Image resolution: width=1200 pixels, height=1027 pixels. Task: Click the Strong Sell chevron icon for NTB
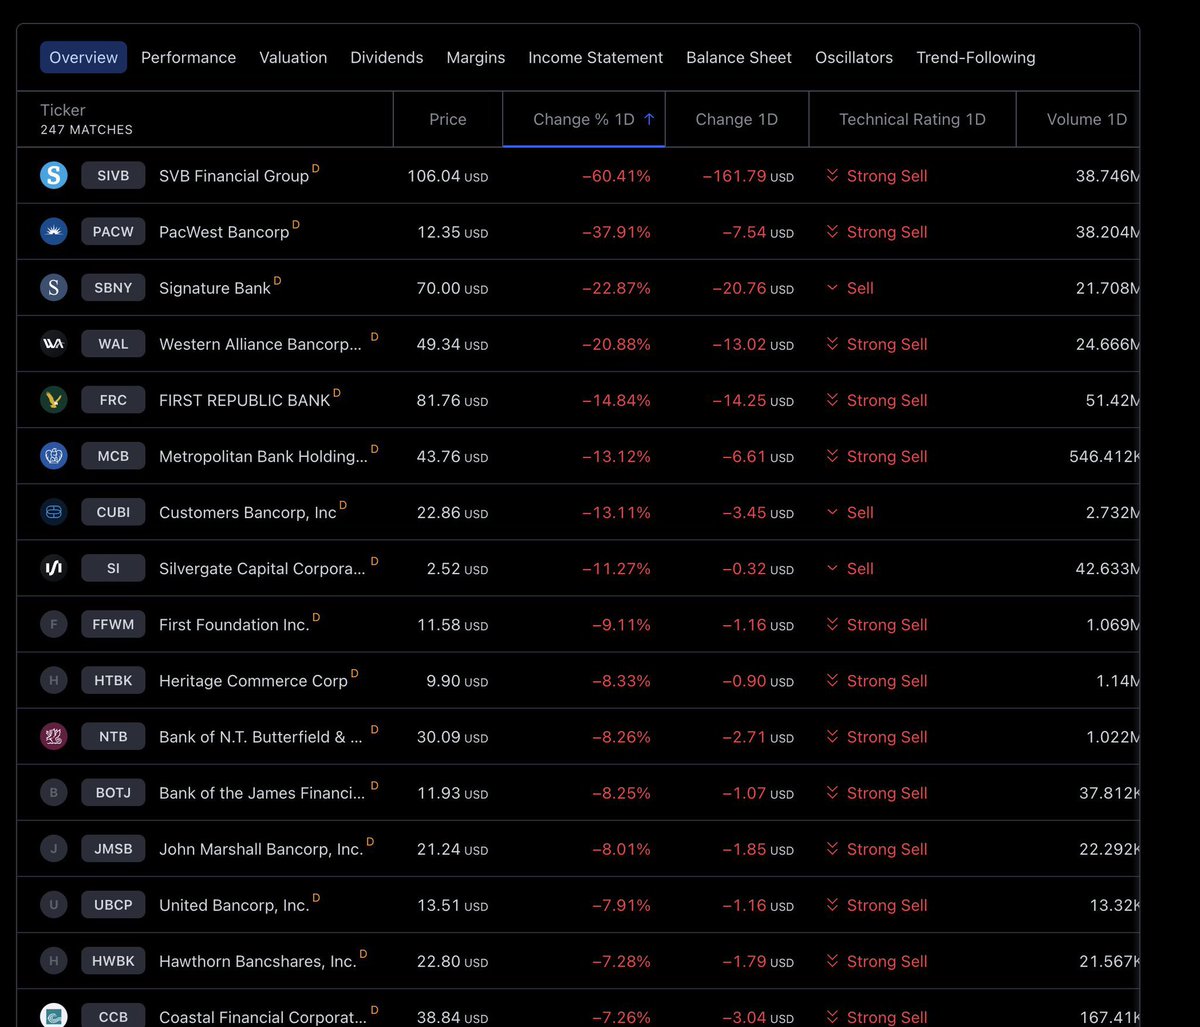(832, 736)
